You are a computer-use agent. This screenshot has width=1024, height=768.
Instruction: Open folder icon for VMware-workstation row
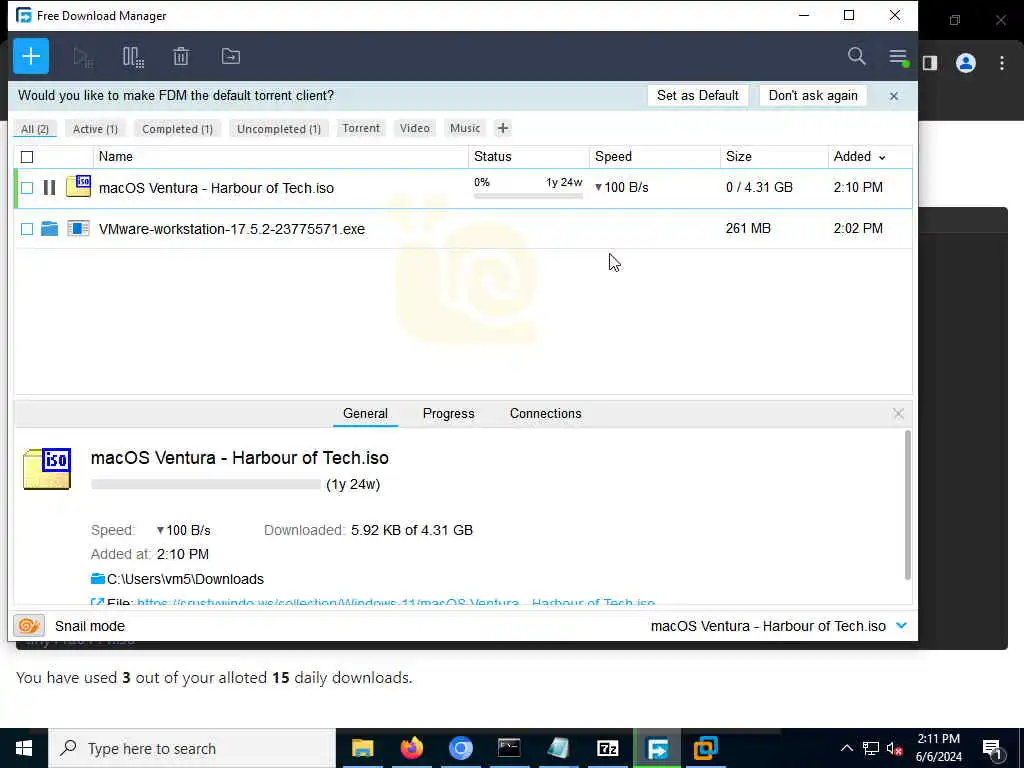(x=49, y=229)
